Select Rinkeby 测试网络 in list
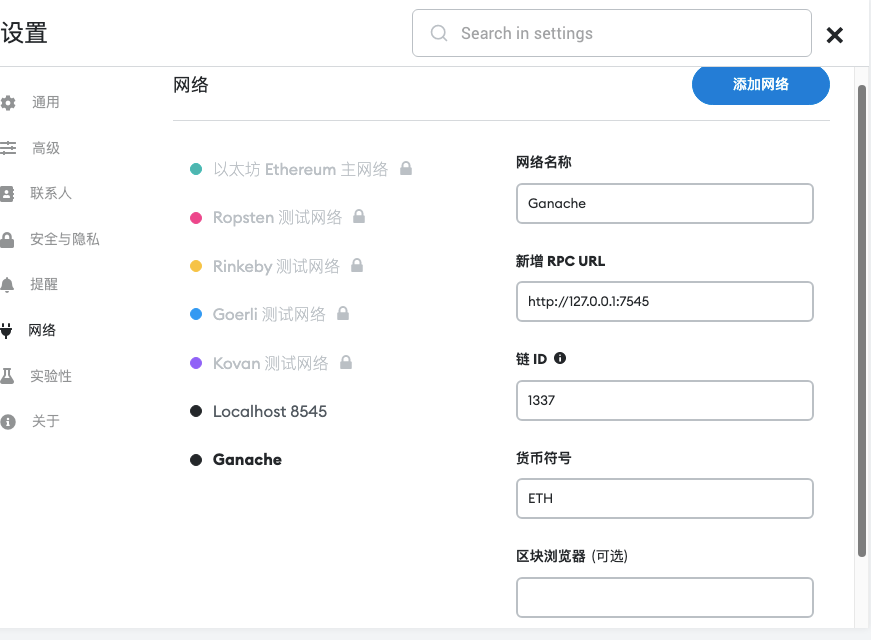This screenshot has height=640, width=871. point(276,266)
